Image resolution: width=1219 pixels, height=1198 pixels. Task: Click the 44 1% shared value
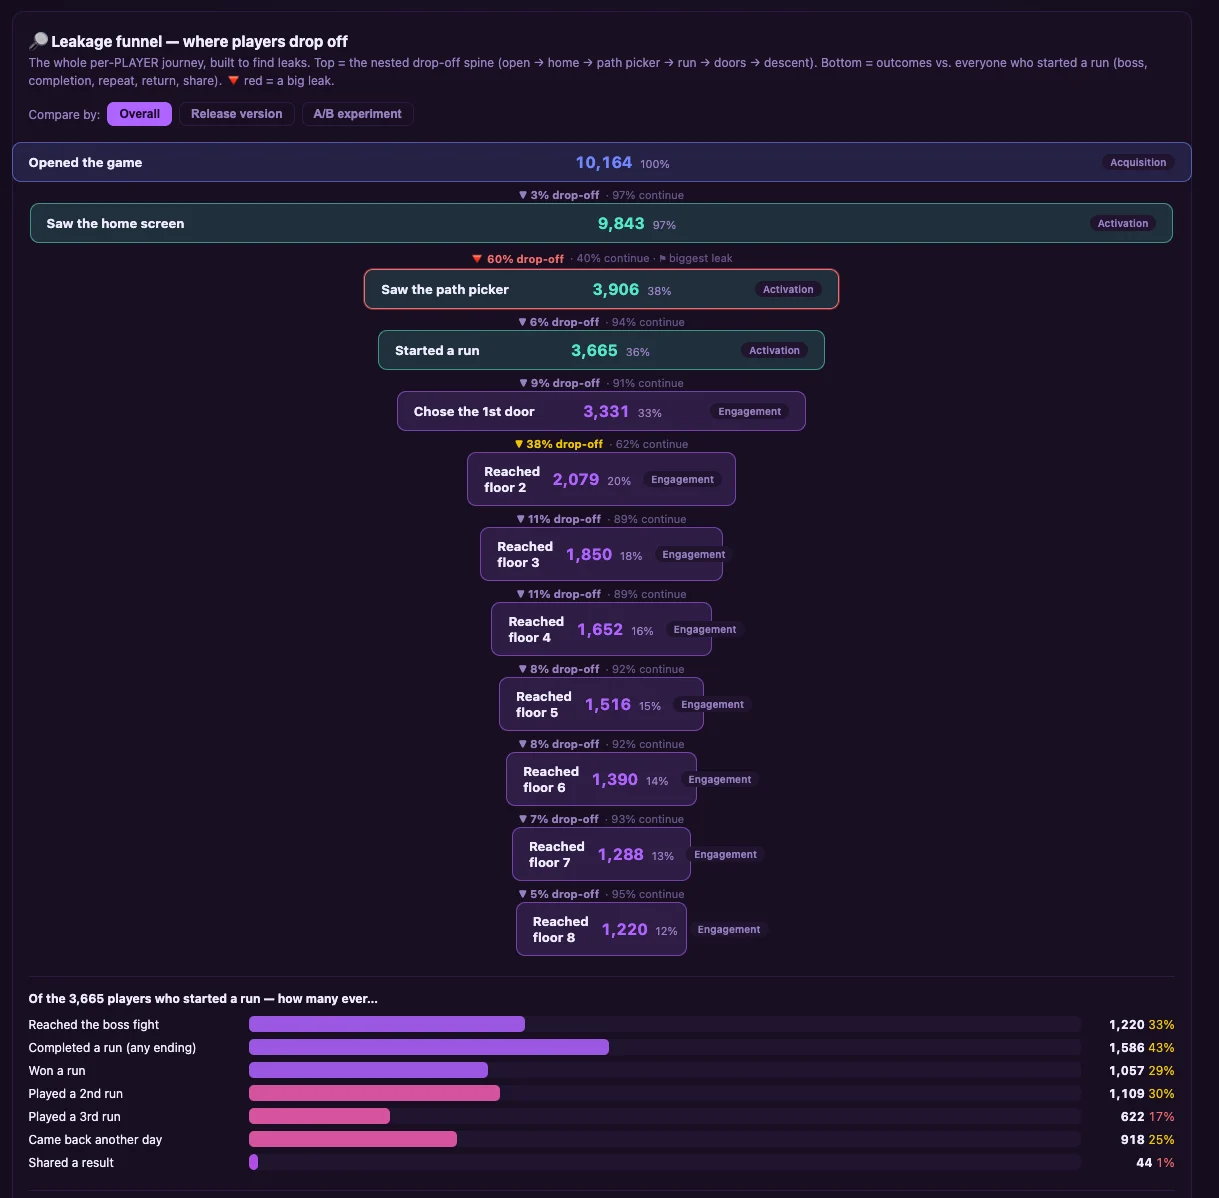(1155, 1162)
